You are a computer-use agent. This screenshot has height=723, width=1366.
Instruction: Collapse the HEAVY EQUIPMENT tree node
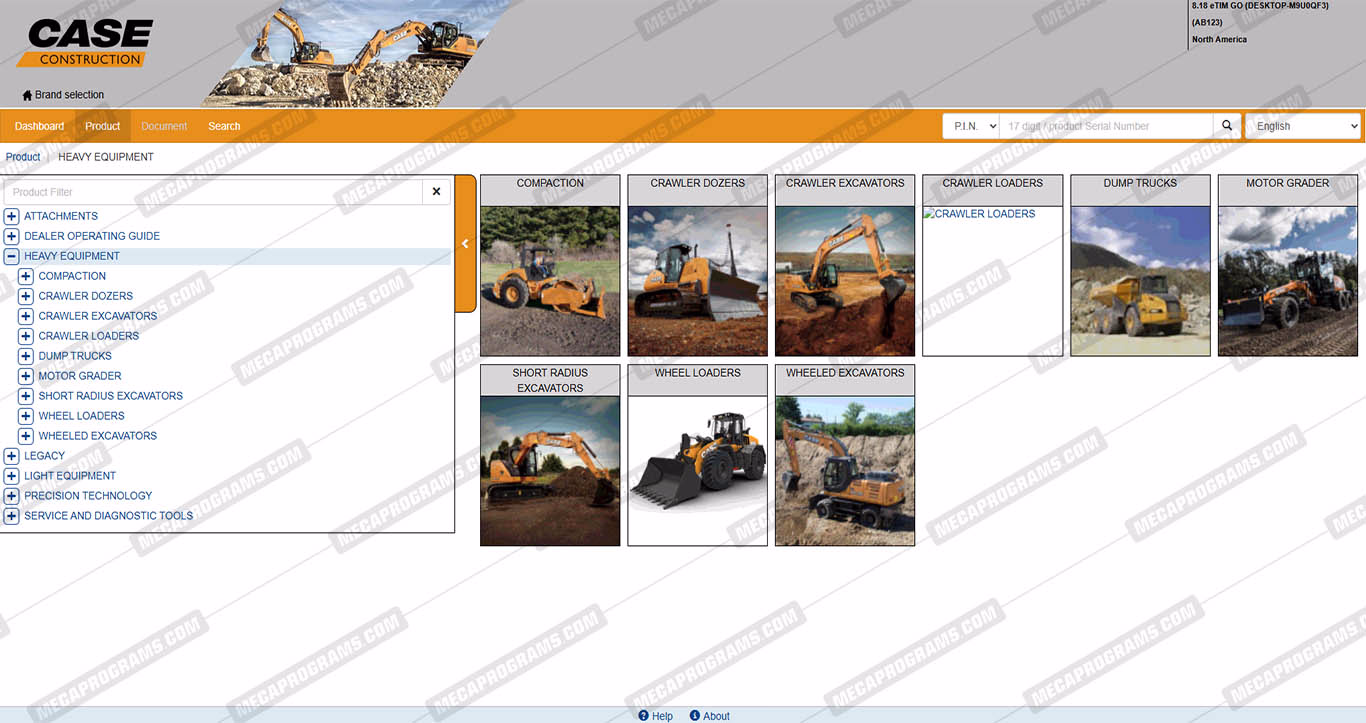point(12,256)
